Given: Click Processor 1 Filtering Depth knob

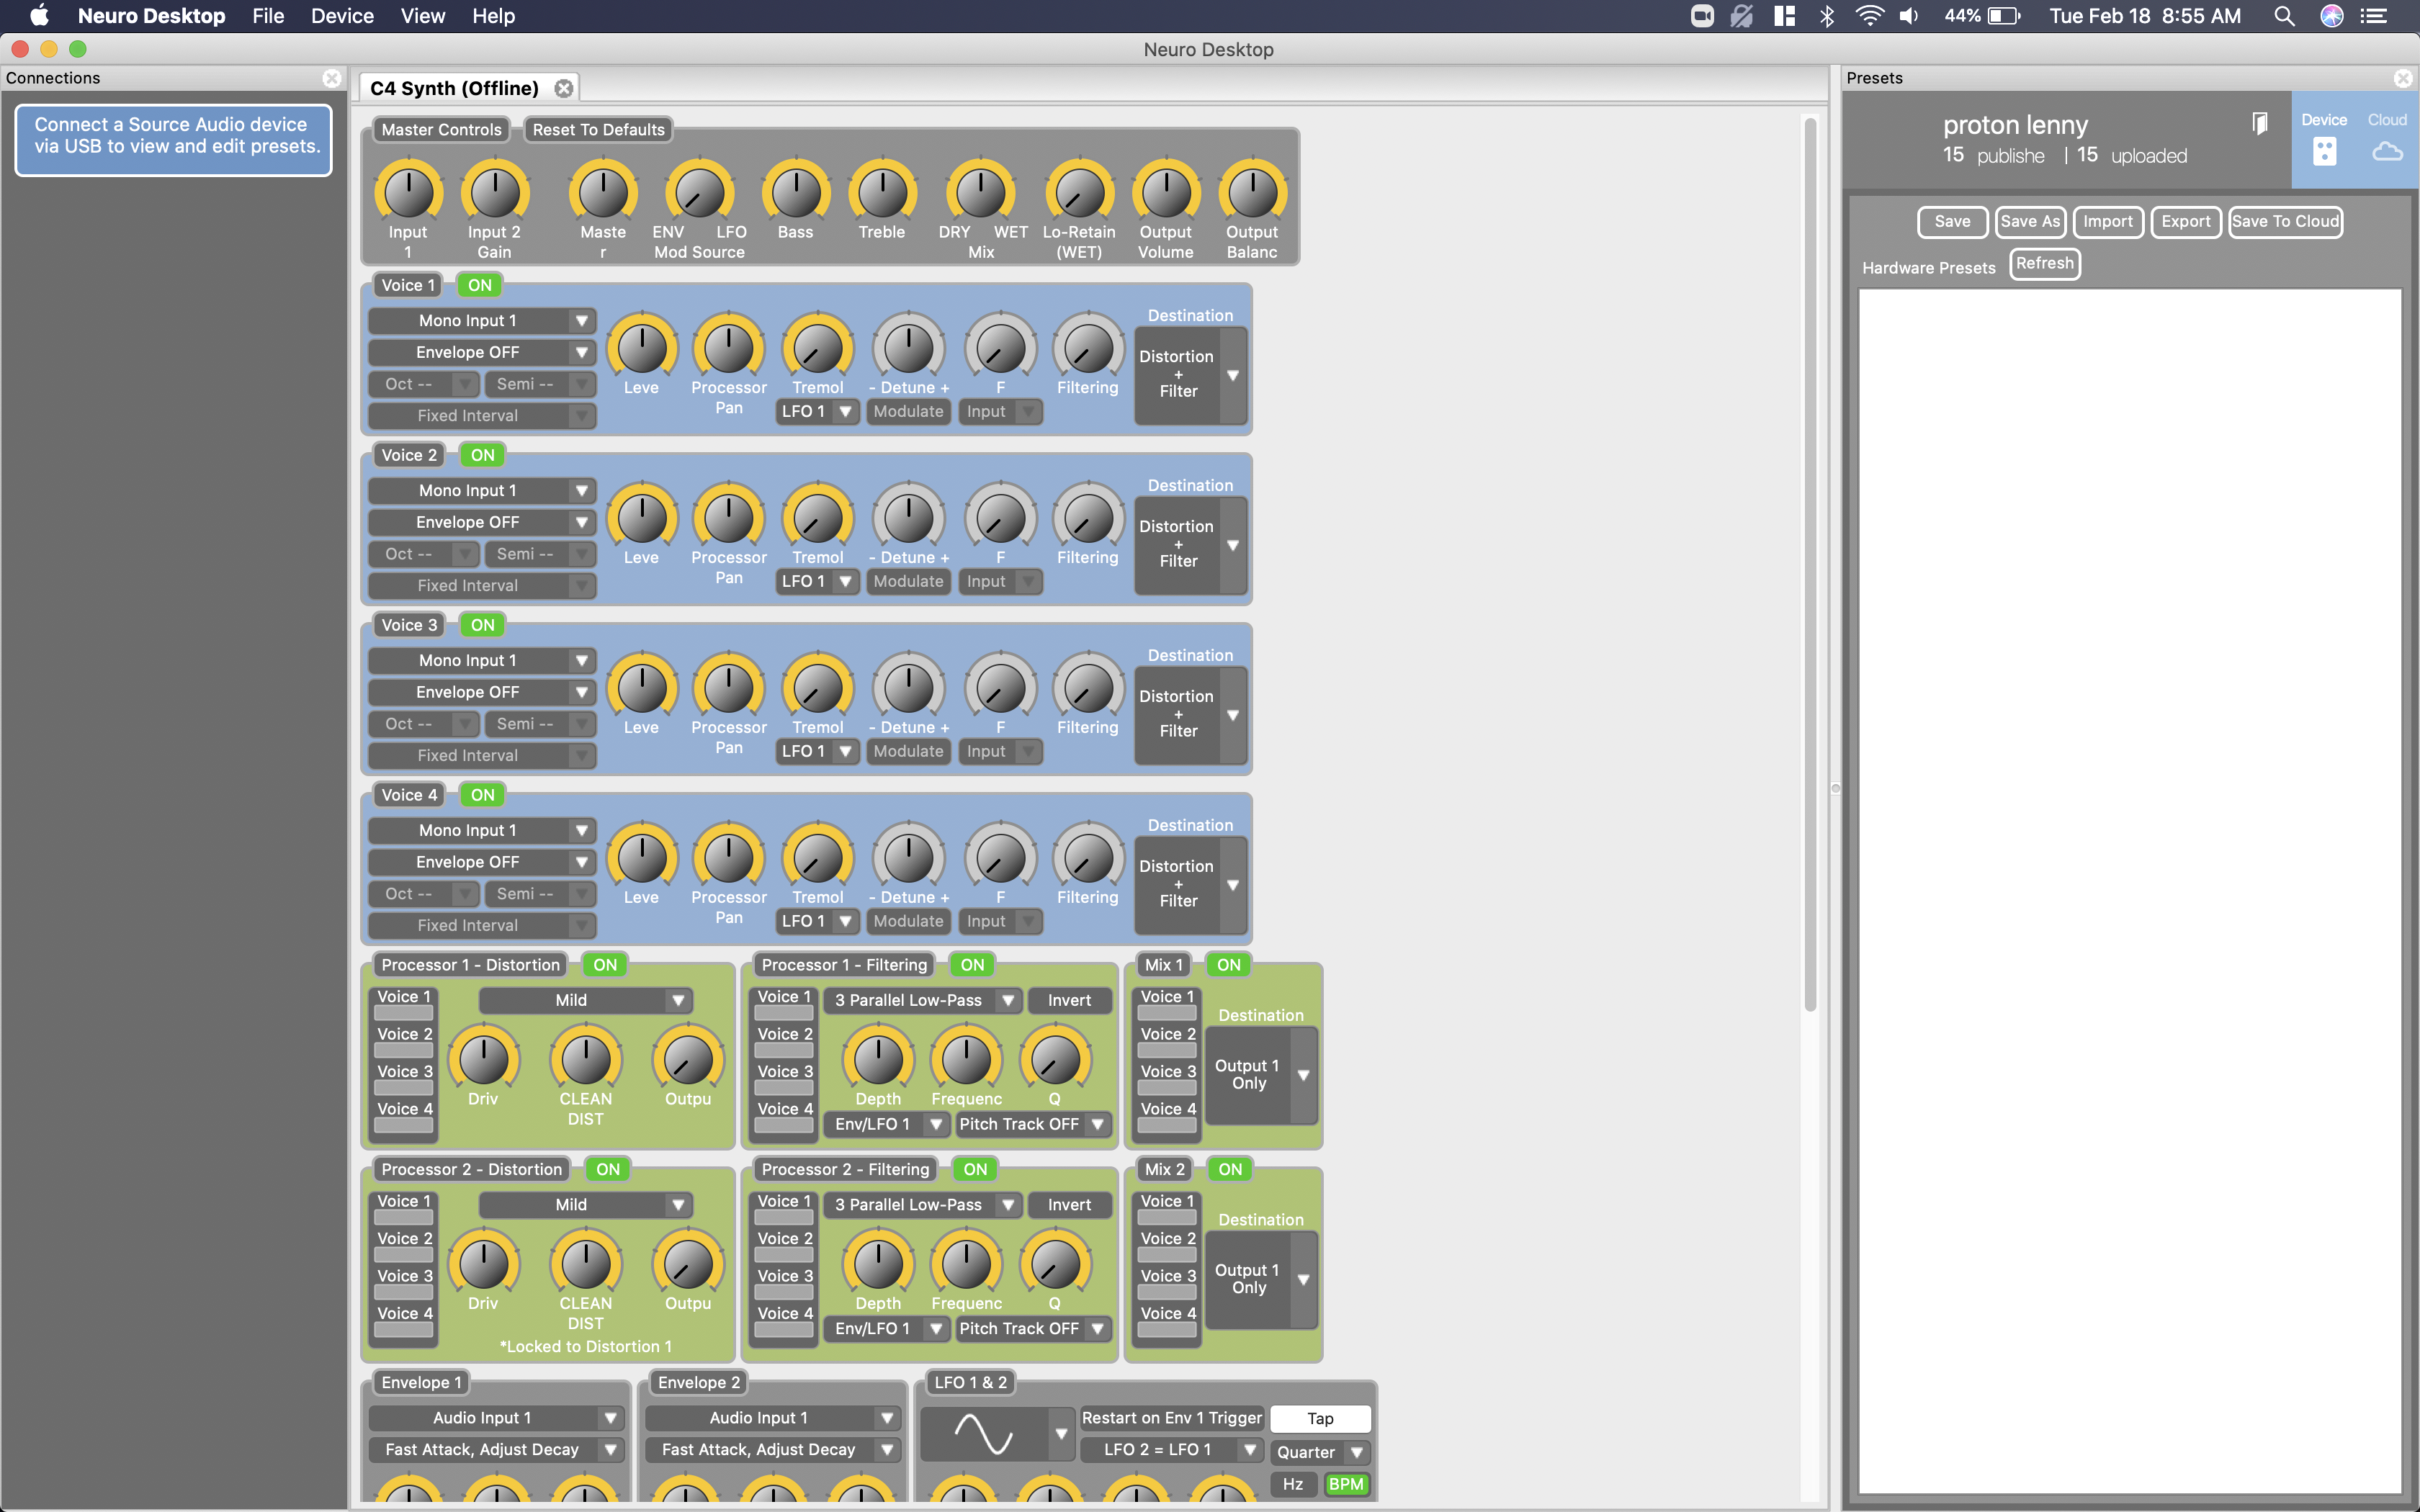Looking at the screenshot, I should [878, 1059].
